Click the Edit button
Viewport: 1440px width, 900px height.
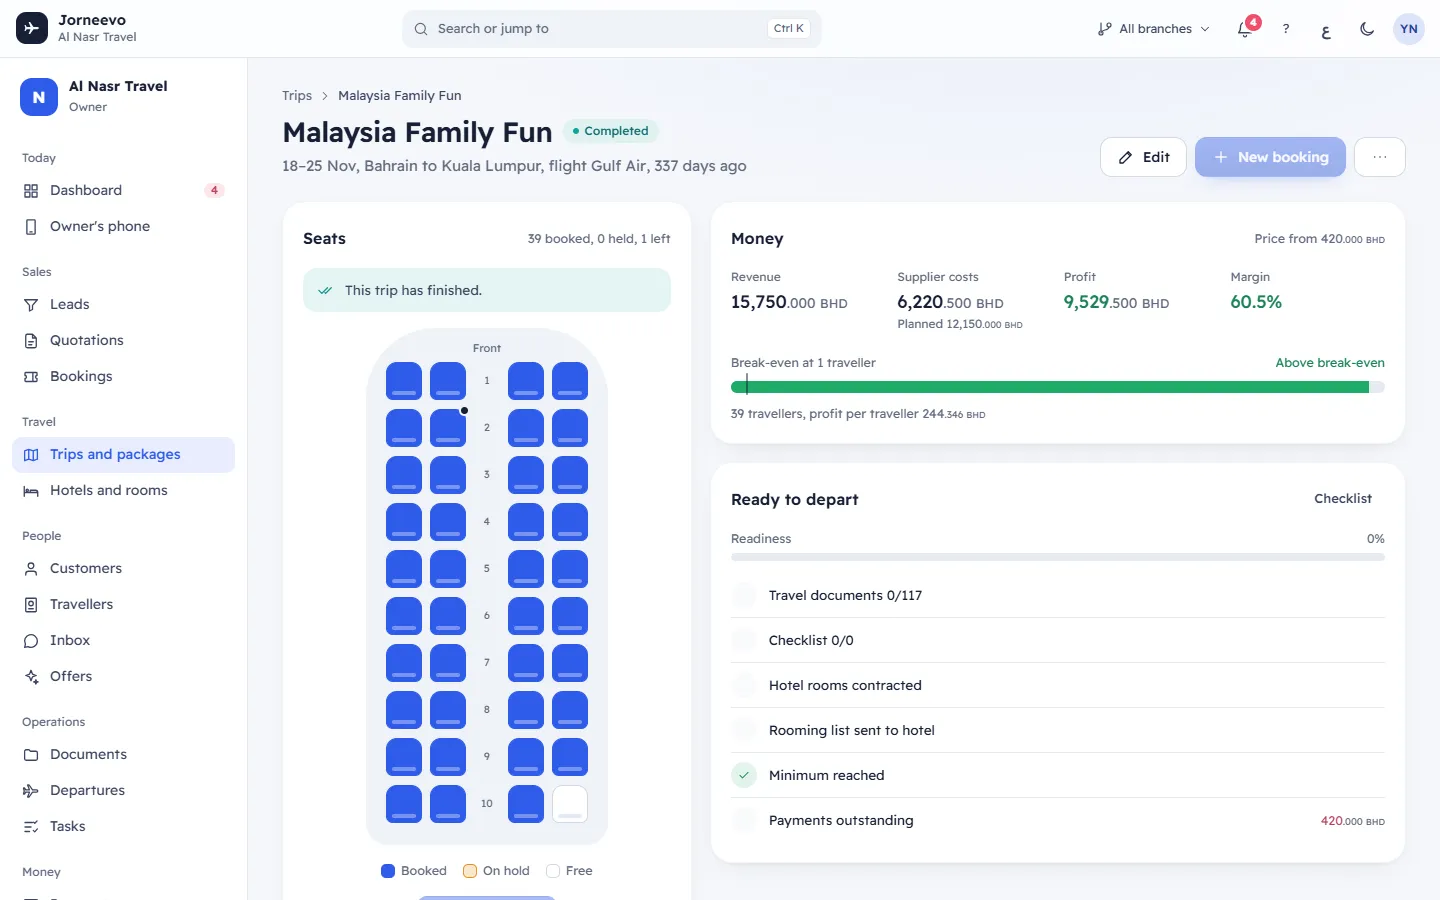1143,157
